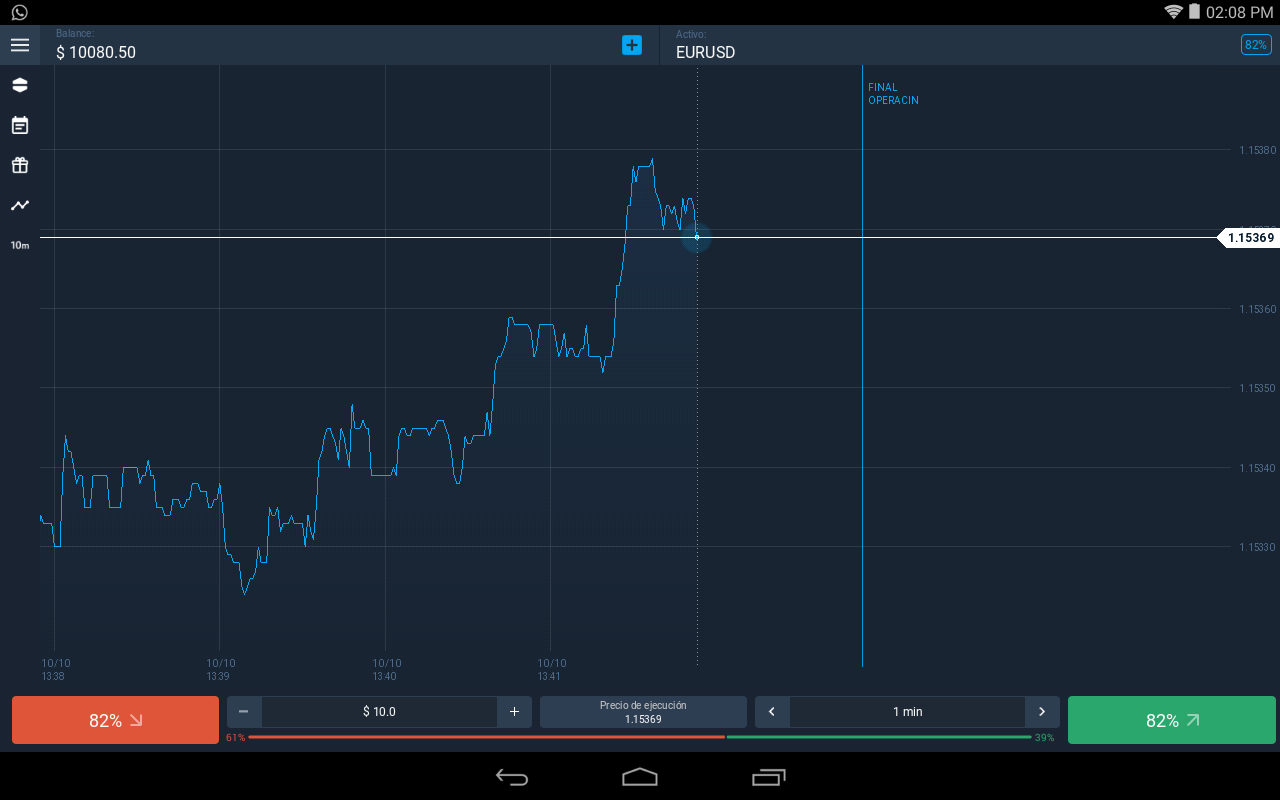Open the economic calendar icon
Screen dimensions: 1280x800
pos(20,125)
